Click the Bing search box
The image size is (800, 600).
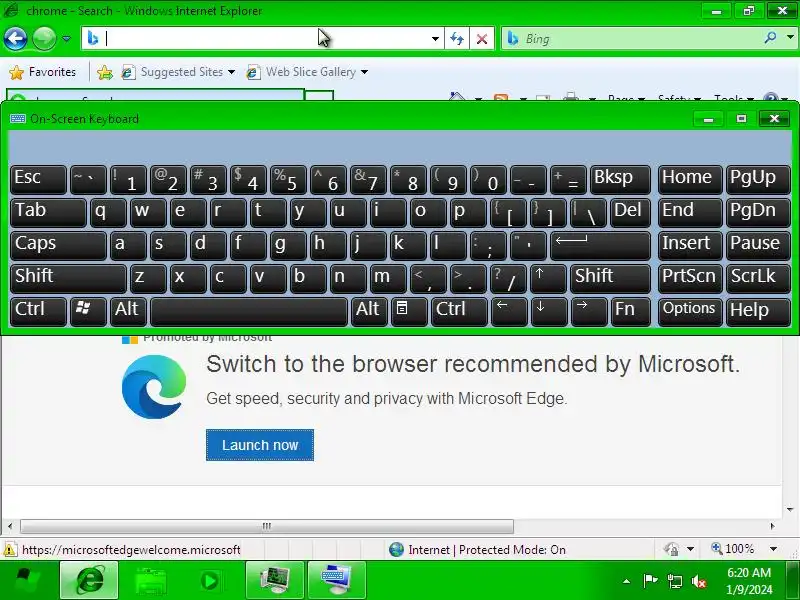point(633,39)
